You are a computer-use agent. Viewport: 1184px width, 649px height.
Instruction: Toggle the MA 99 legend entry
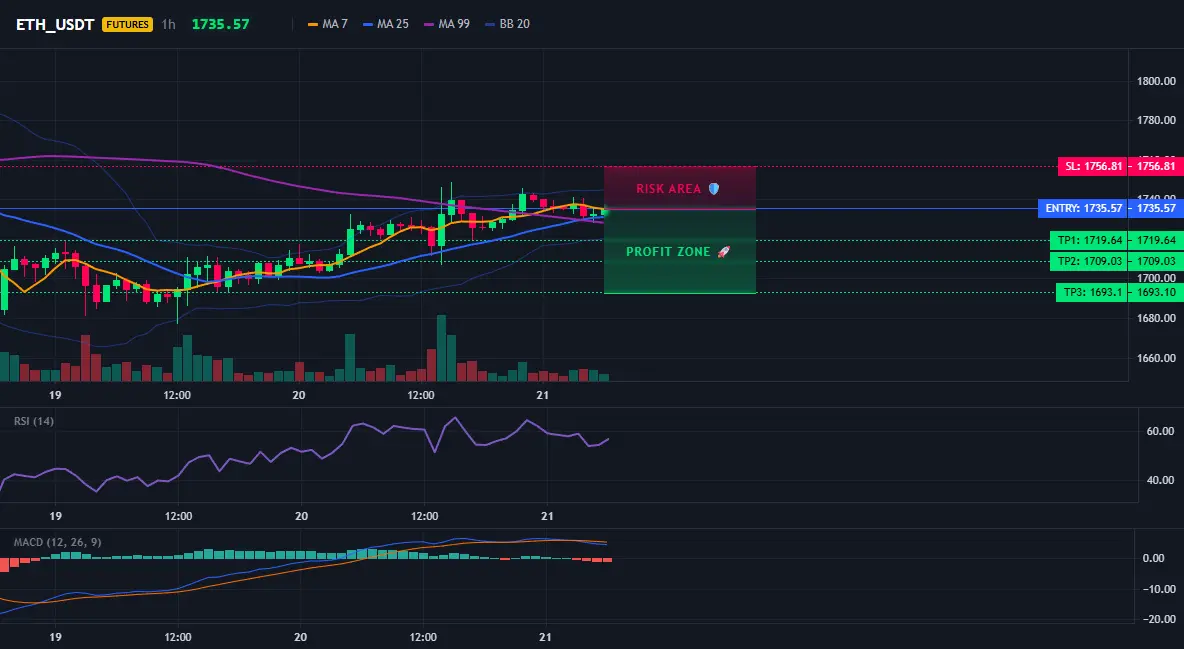[x=447, y=24]
